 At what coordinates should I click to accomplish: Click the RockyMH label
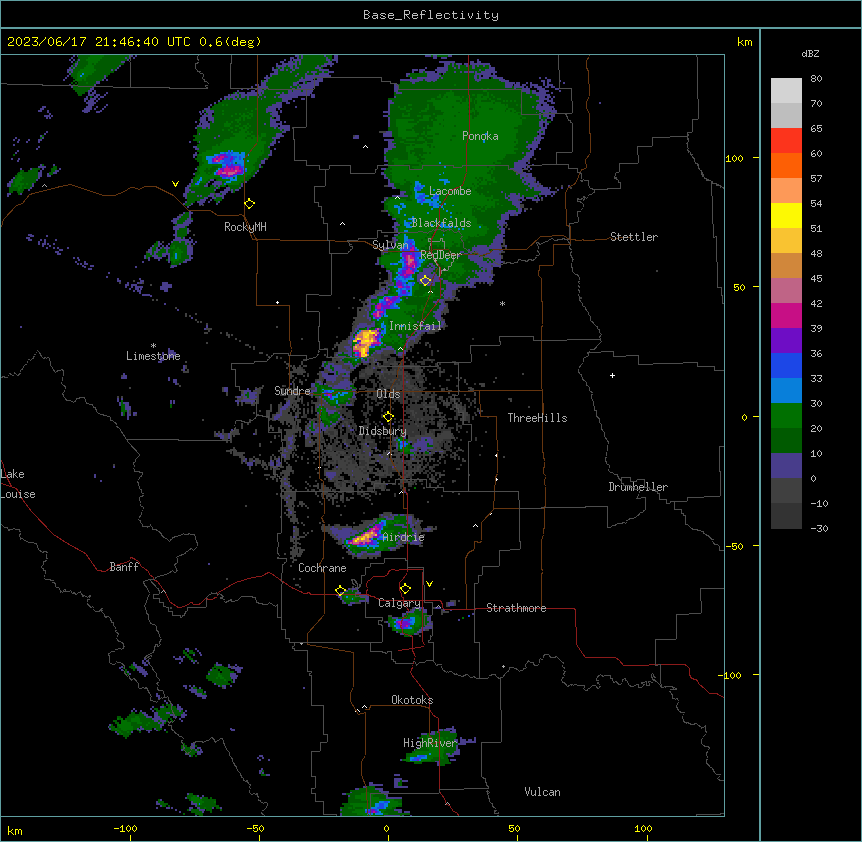pos(245,227)
